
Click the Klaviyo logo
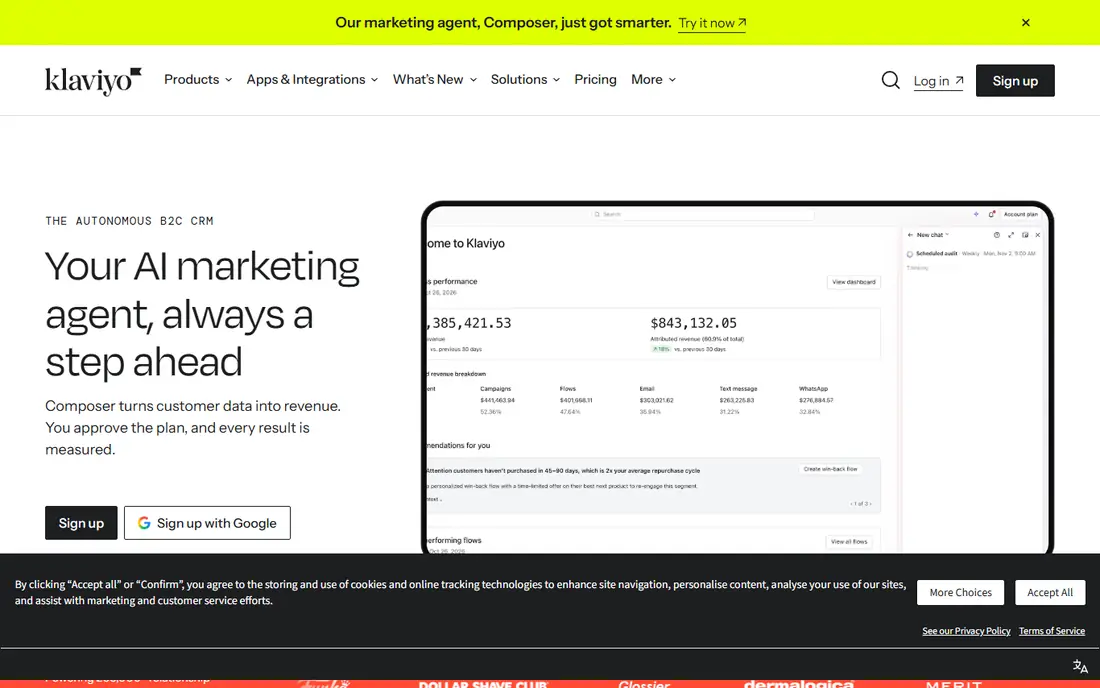coord(93,81)
